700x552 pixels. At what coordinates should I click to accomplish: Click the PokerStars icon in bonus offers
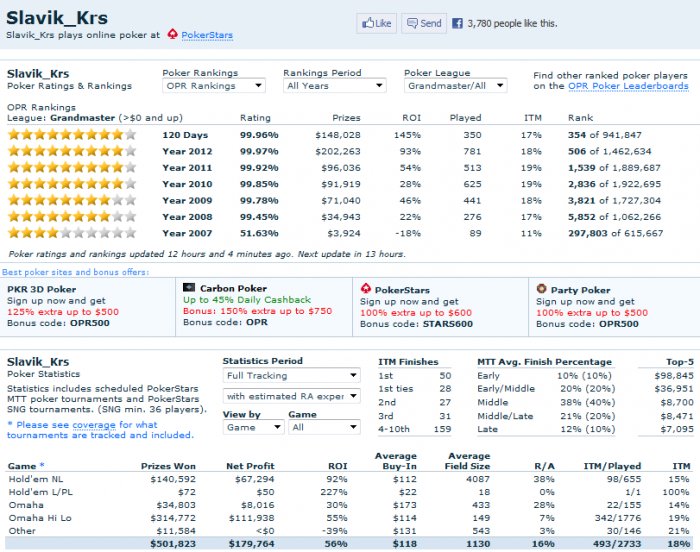(x=366, y=289)
